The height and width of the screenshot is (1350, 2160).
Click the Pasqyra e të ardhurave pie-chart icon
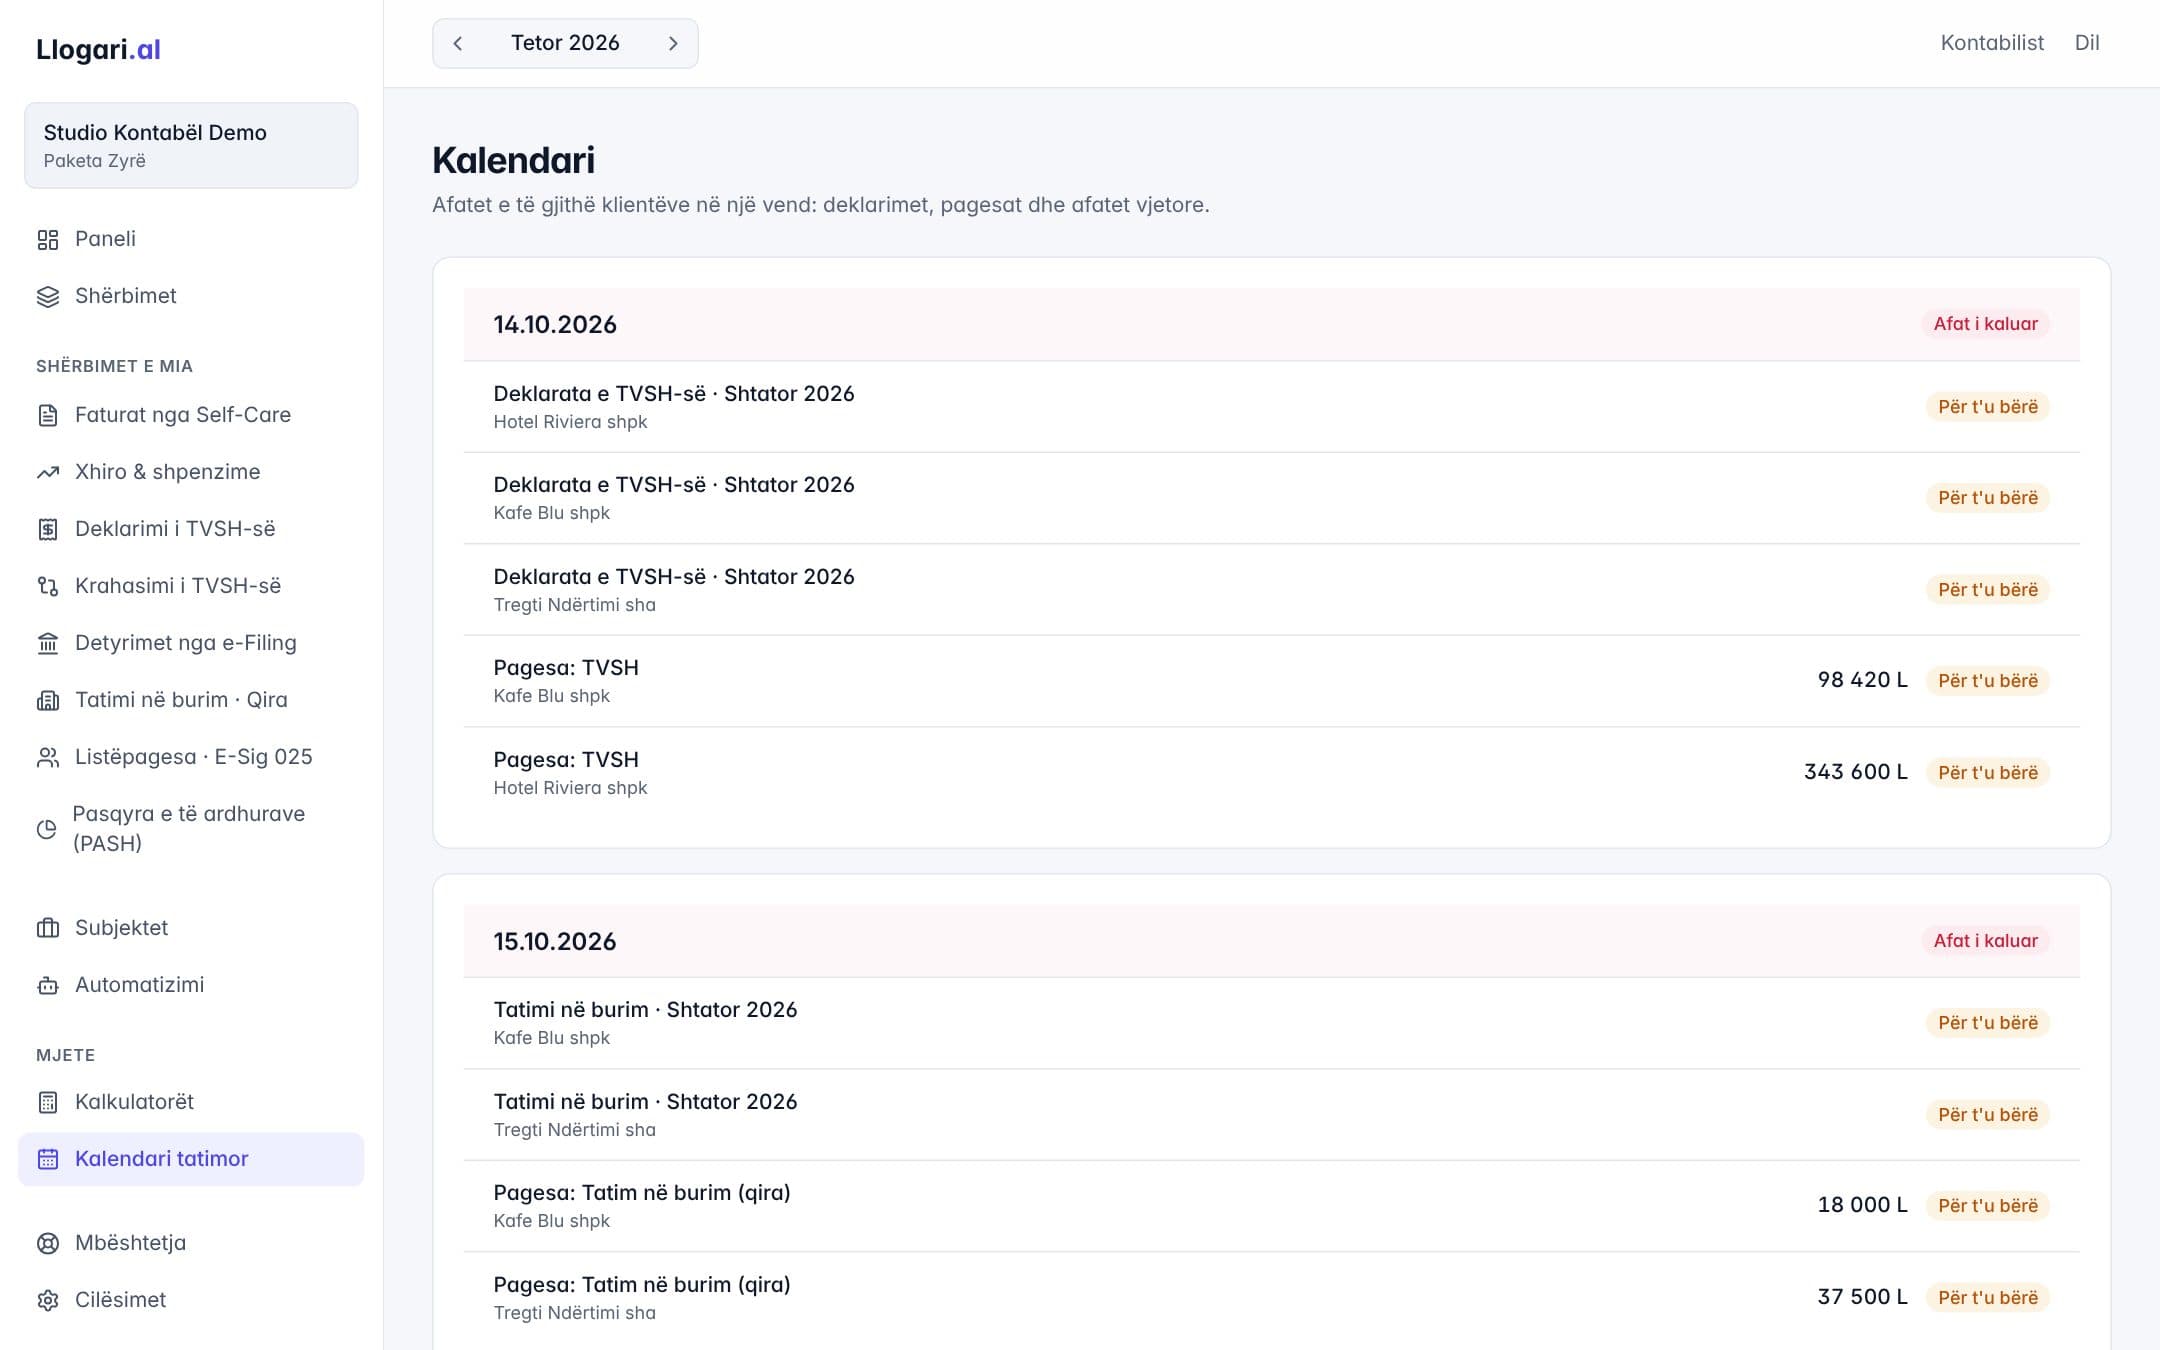(x=47, y=829)
